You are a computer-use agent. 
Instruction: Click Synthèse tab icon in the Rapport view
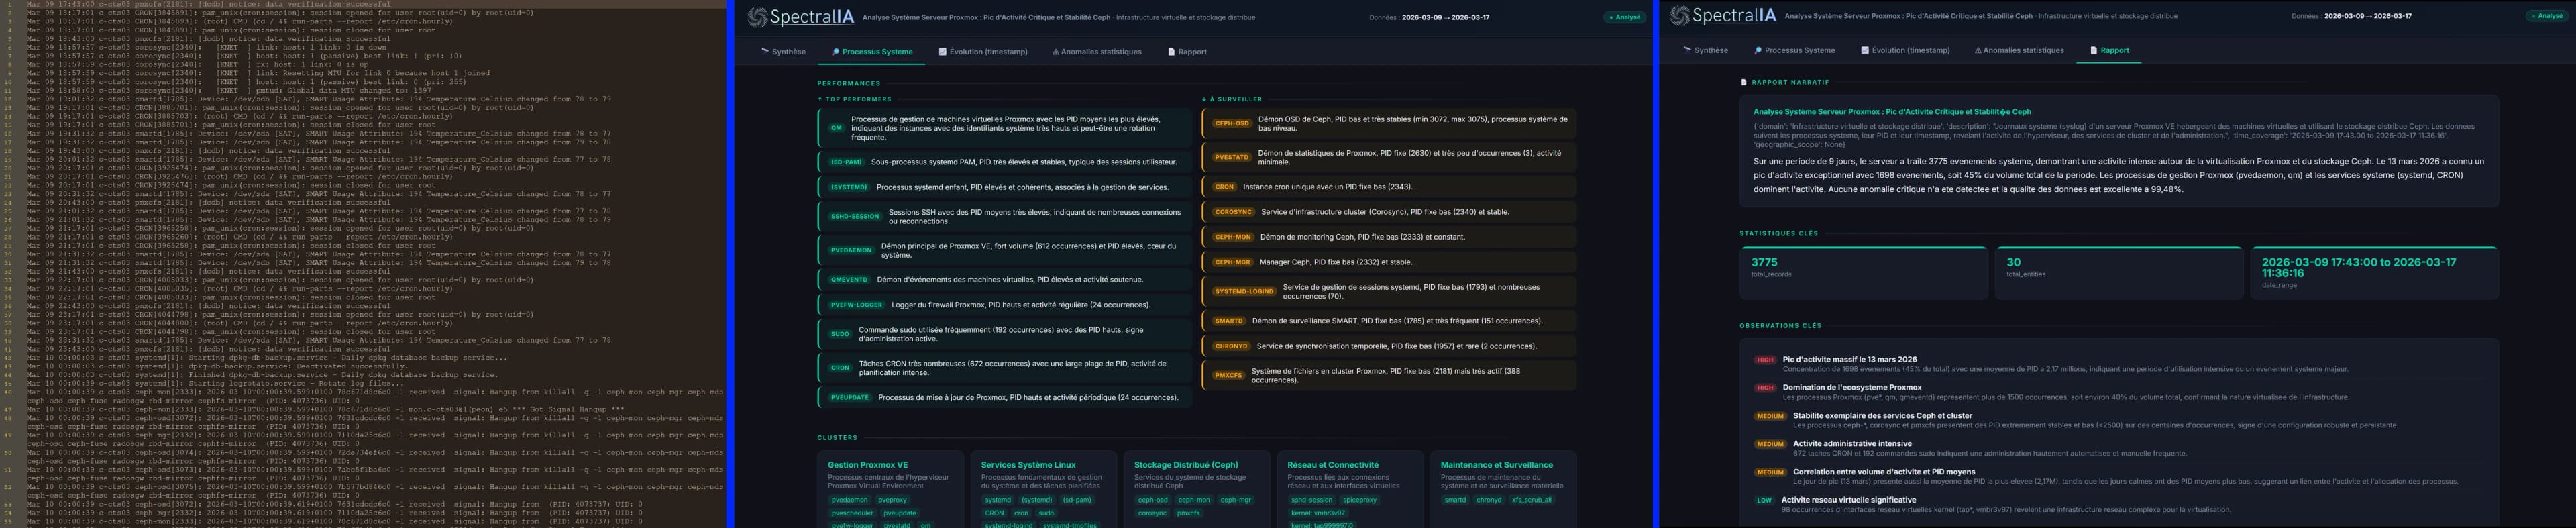1687,50
